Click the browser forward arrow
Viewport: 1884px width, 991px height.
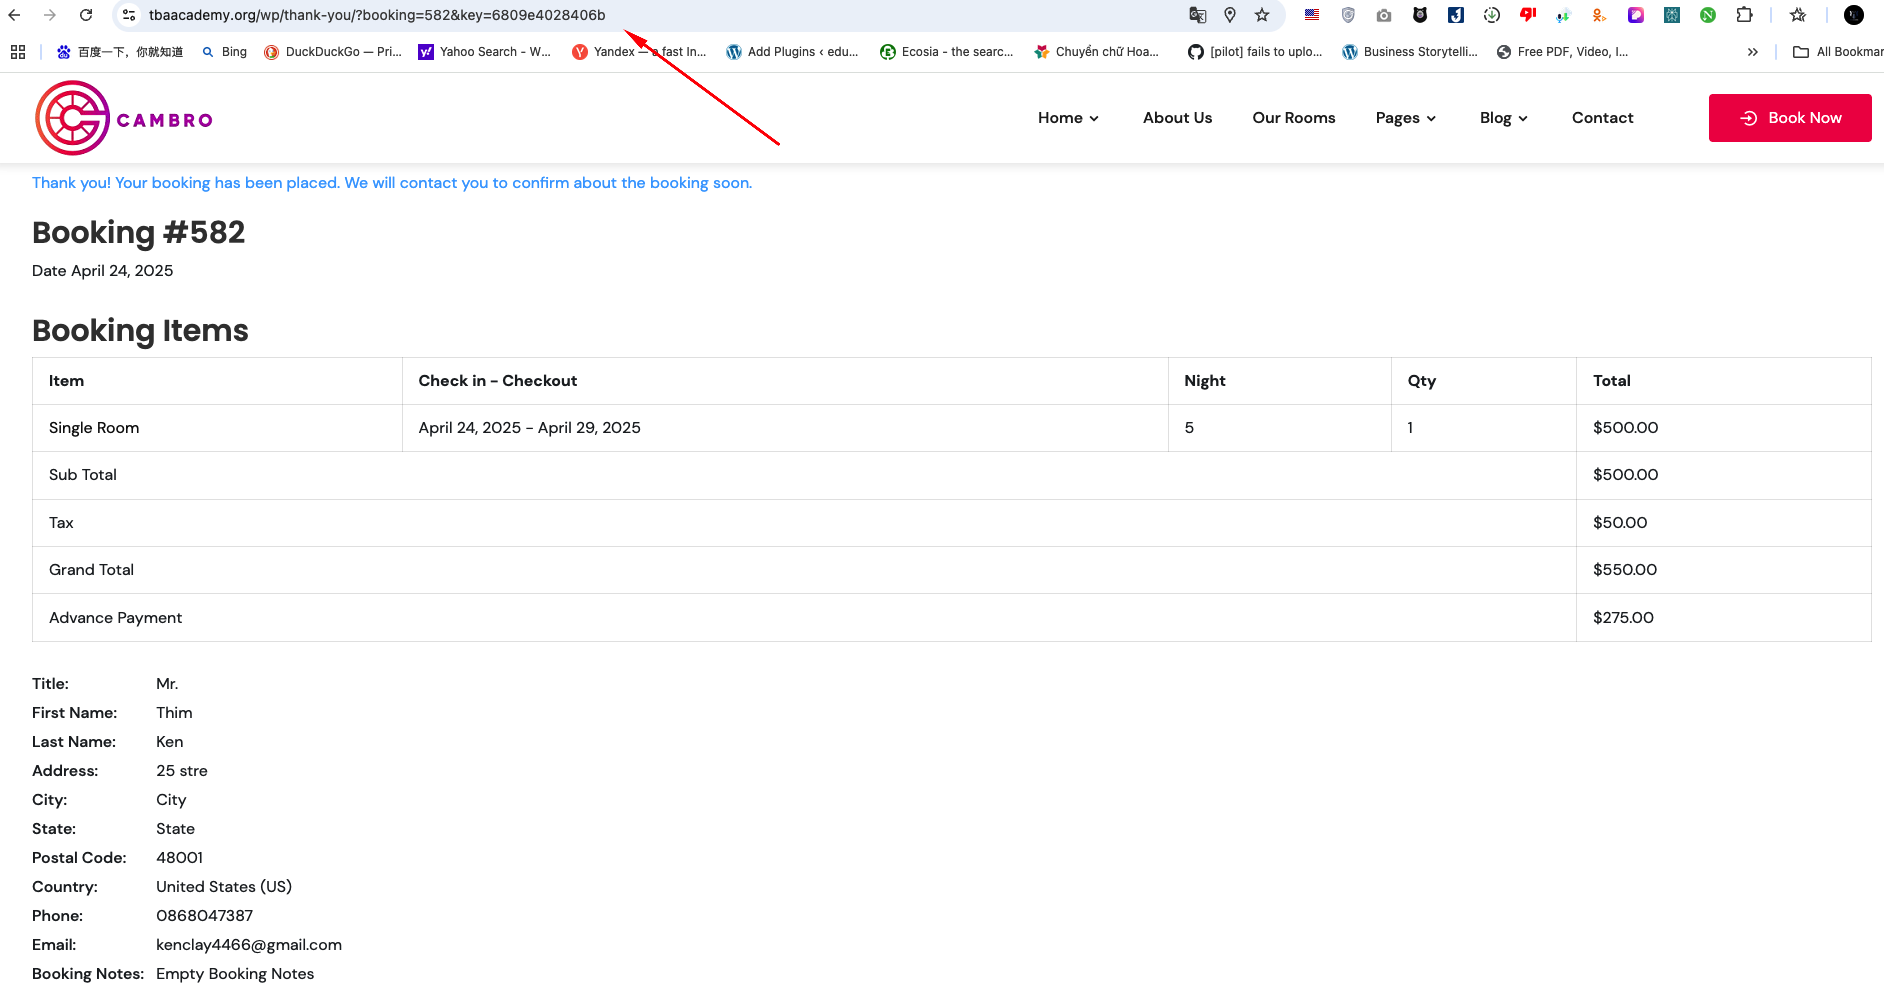[x=50, y=15]
